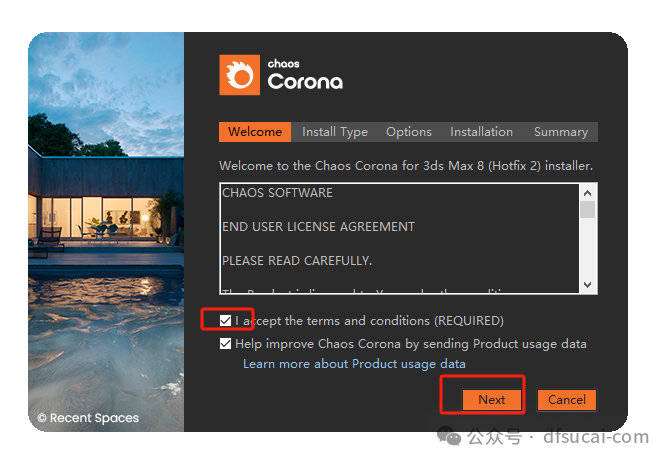Screen dimensions: 671x463
Task: Switch to the Install Type tab
Action: pyautogui.click(x=335, y=132)
